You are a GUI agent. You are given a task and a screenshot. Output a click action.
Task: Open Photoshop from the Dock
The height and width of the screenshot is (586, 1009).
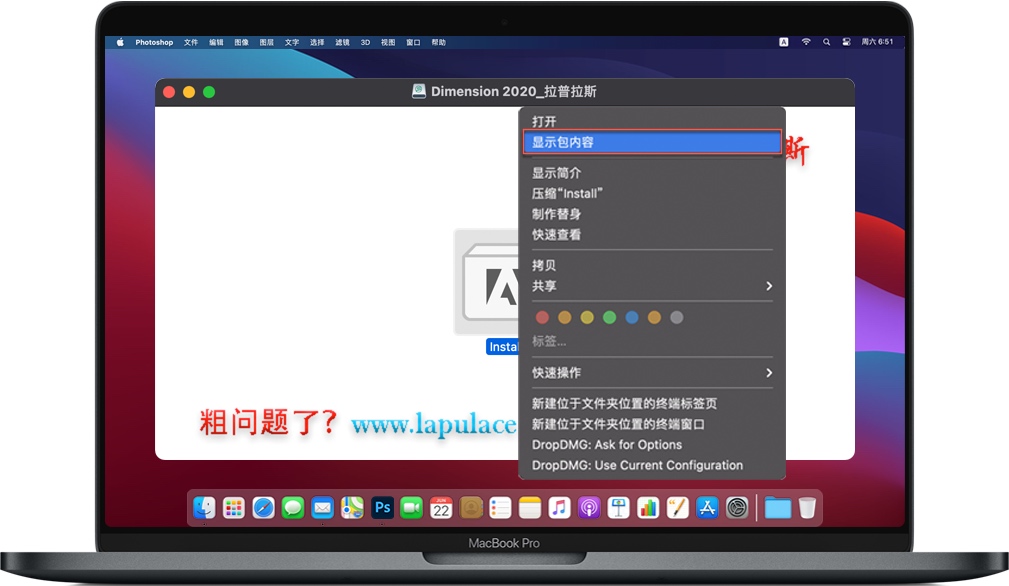pyautogui.click(x=383, y=508)
